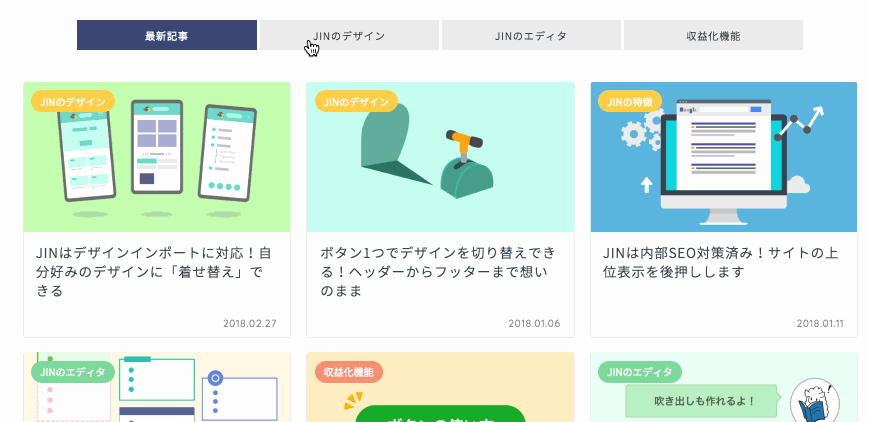
Task: Click the leftmost tilted phone illustration
Action: (x=87, y=155)
